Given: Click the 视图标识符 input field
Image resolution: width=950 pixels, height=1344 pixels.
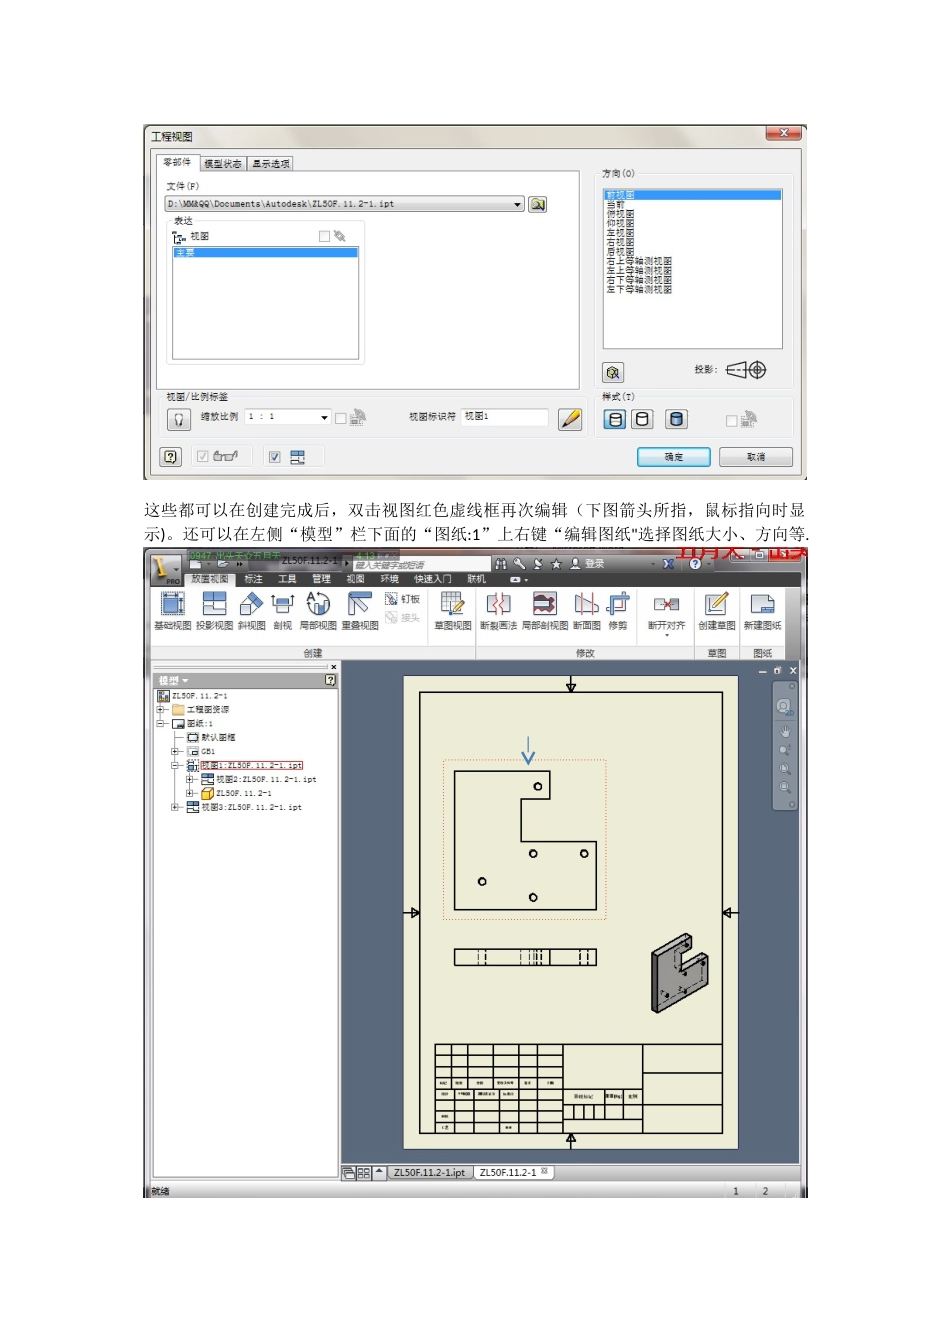Looking at the screenshot, I should click(505, 417).
